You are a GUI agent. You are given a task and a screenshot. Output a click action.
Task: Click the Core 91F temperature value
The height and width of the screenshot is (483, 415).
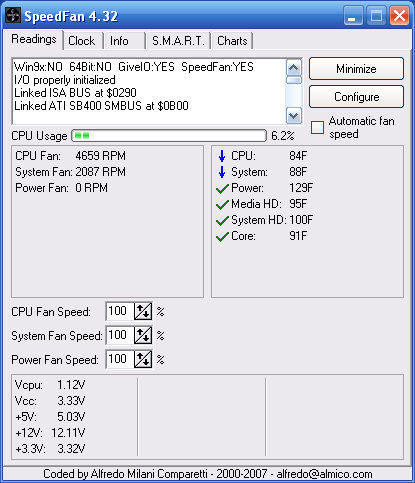298,236
